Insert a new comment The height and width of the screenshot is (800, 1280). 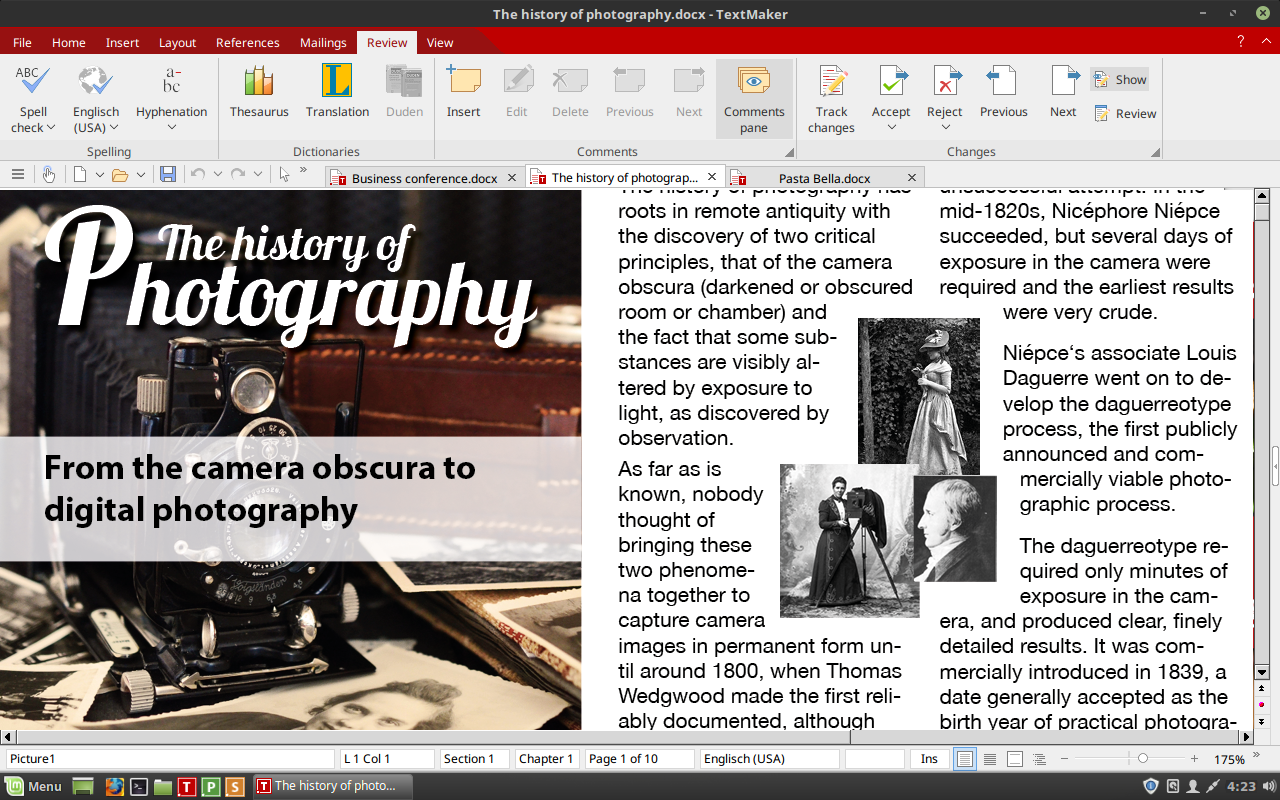[x=463, y=92]
